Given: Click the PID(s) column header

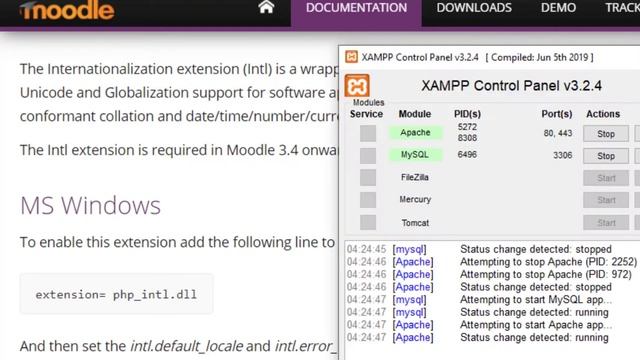Looking at the screenshot, I should pos(467,114).
